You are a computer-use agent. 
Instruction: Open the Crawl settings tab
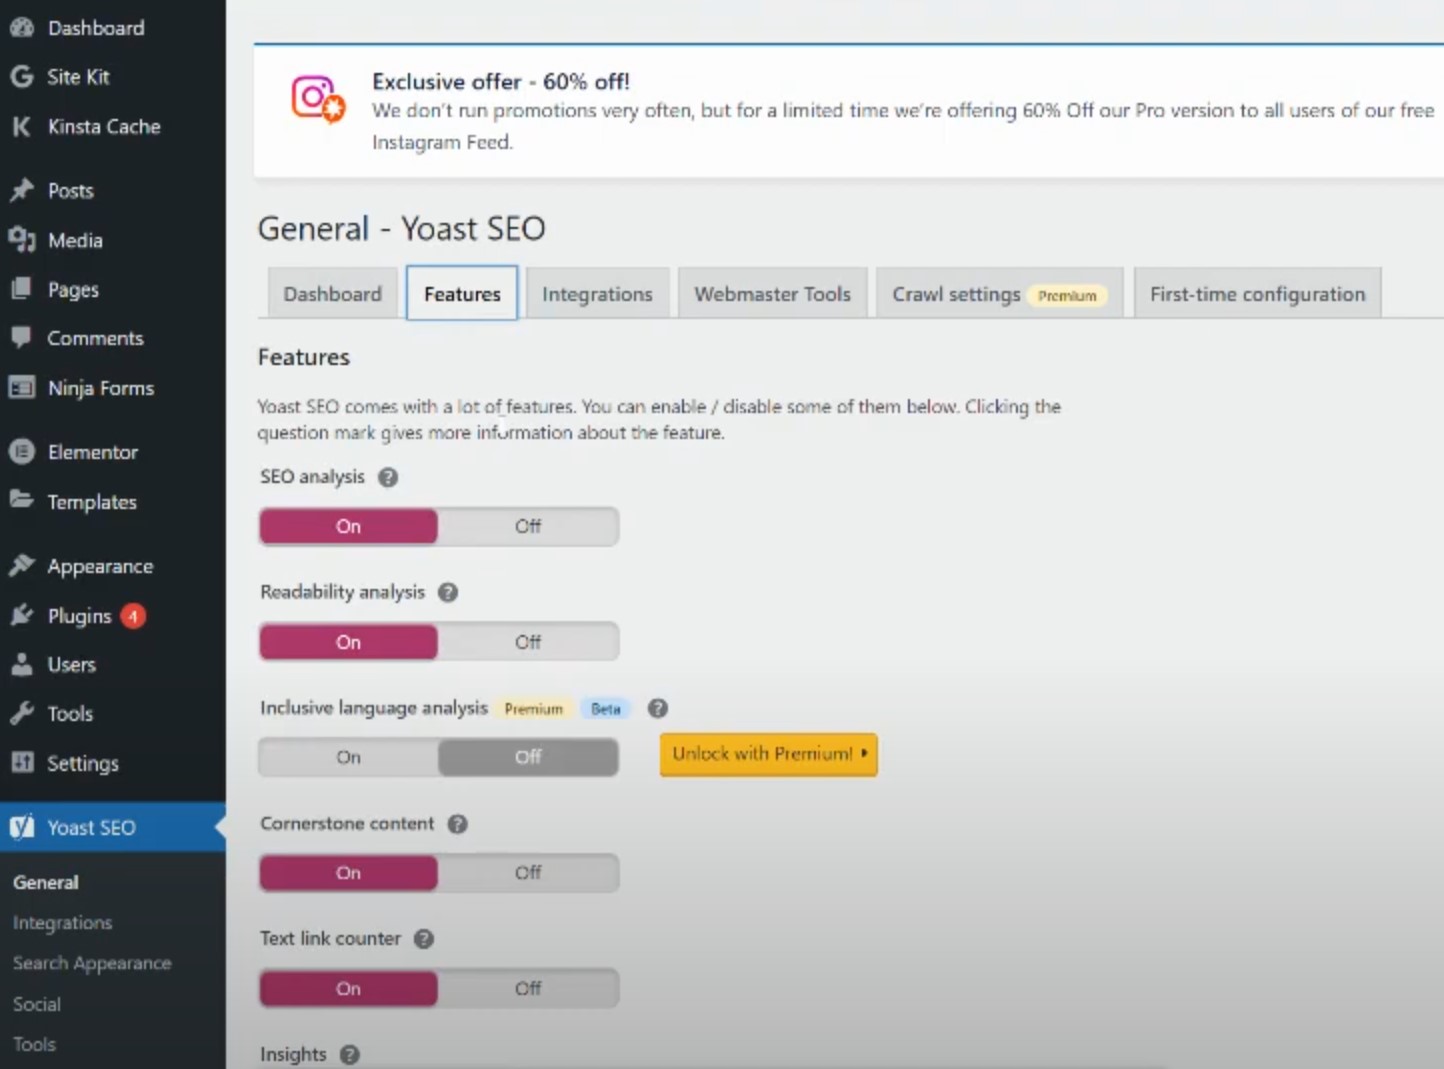point(999,294)
